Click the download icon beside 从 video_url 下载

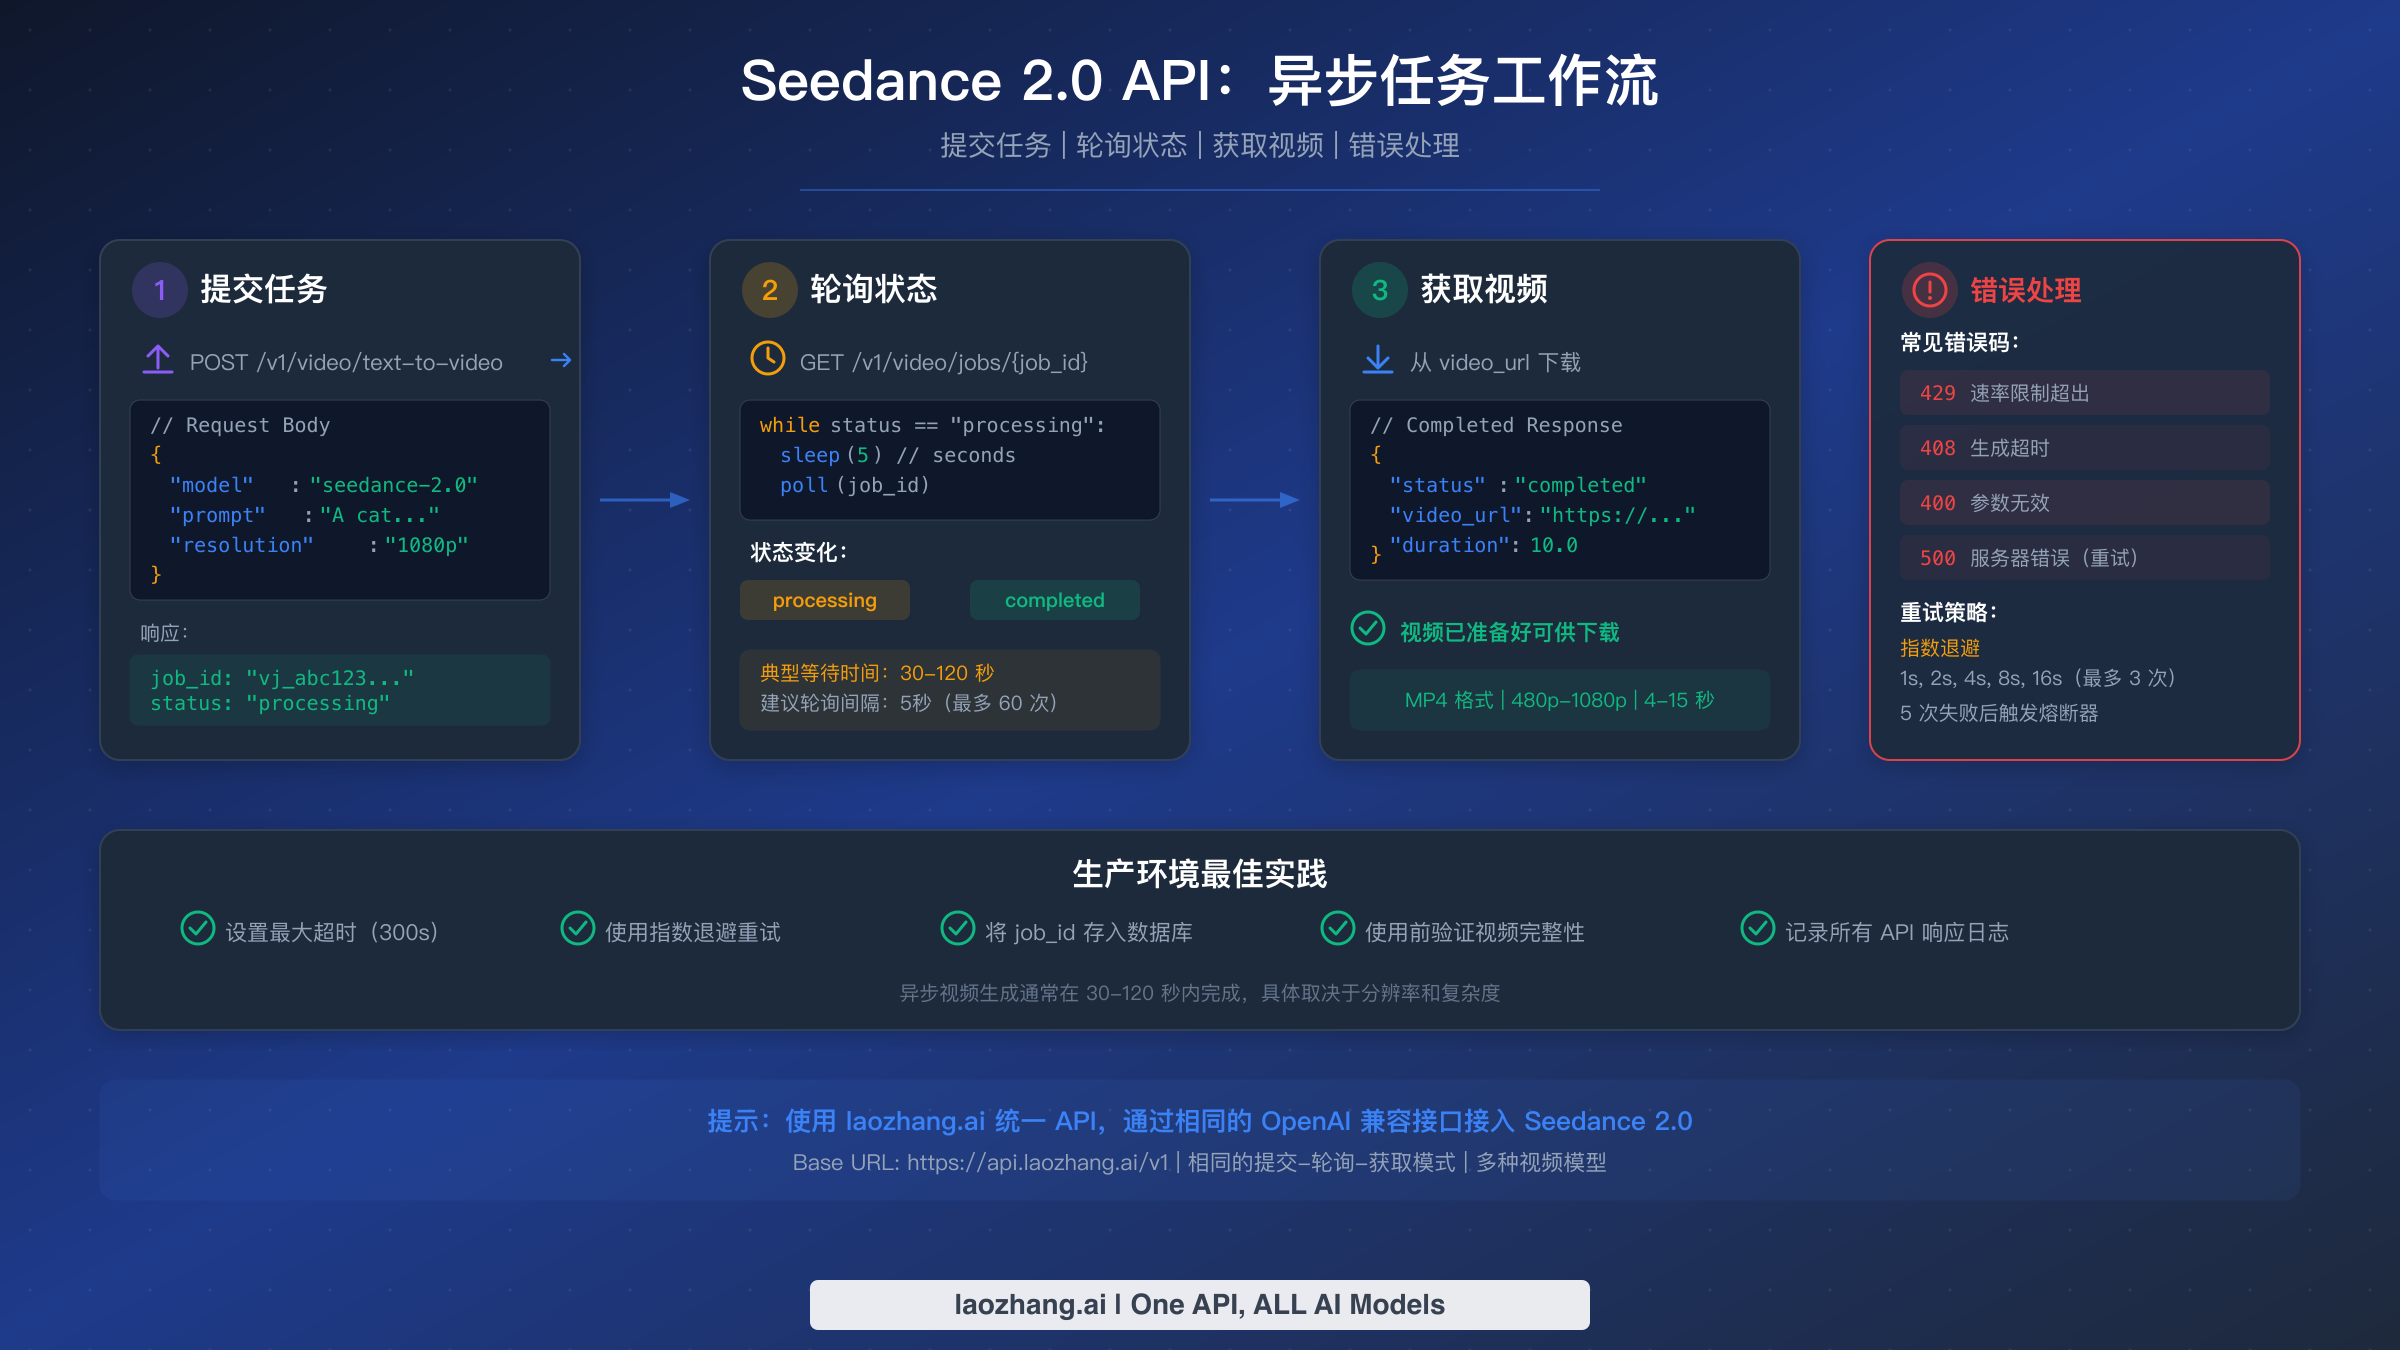point(1378,360)
